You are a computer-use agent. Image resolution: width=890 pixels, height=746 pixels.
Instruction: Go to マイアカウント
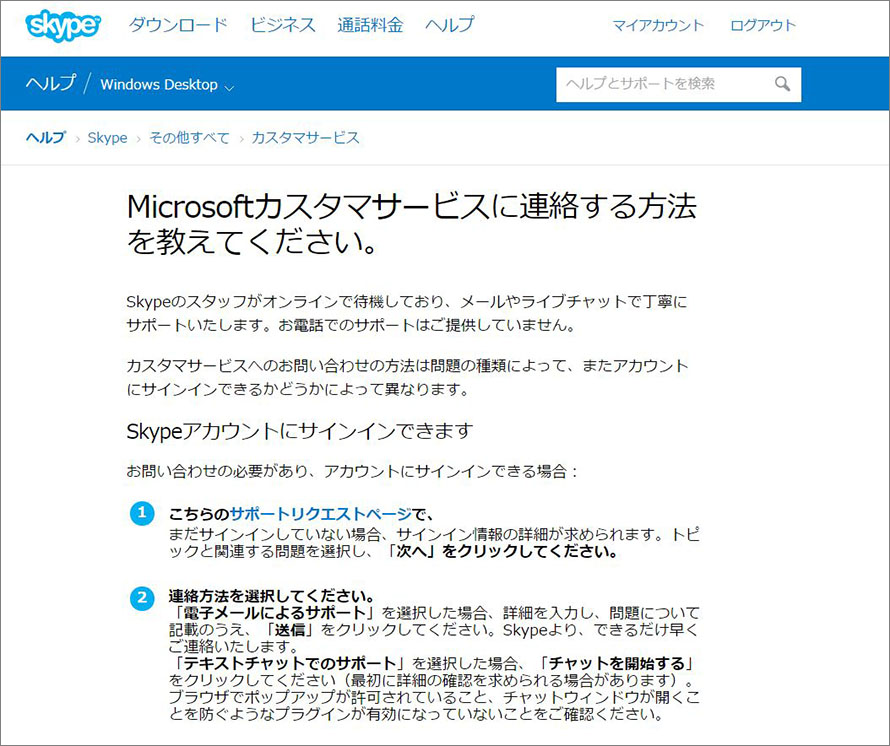pyautogui.click(x=658, y=26)
